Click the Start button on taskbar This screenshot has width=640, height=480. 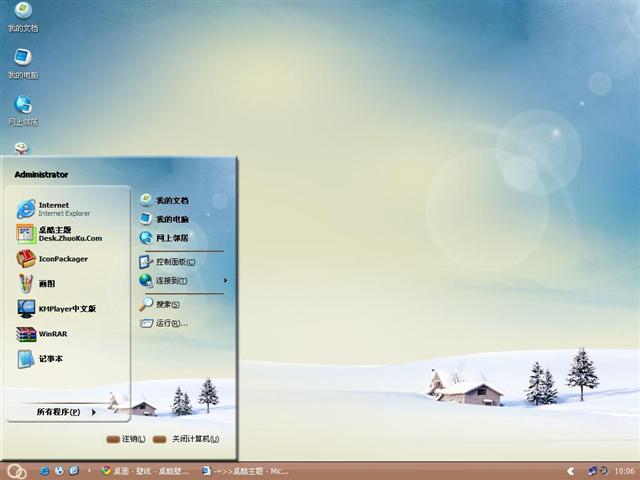(x=17, y=471)
